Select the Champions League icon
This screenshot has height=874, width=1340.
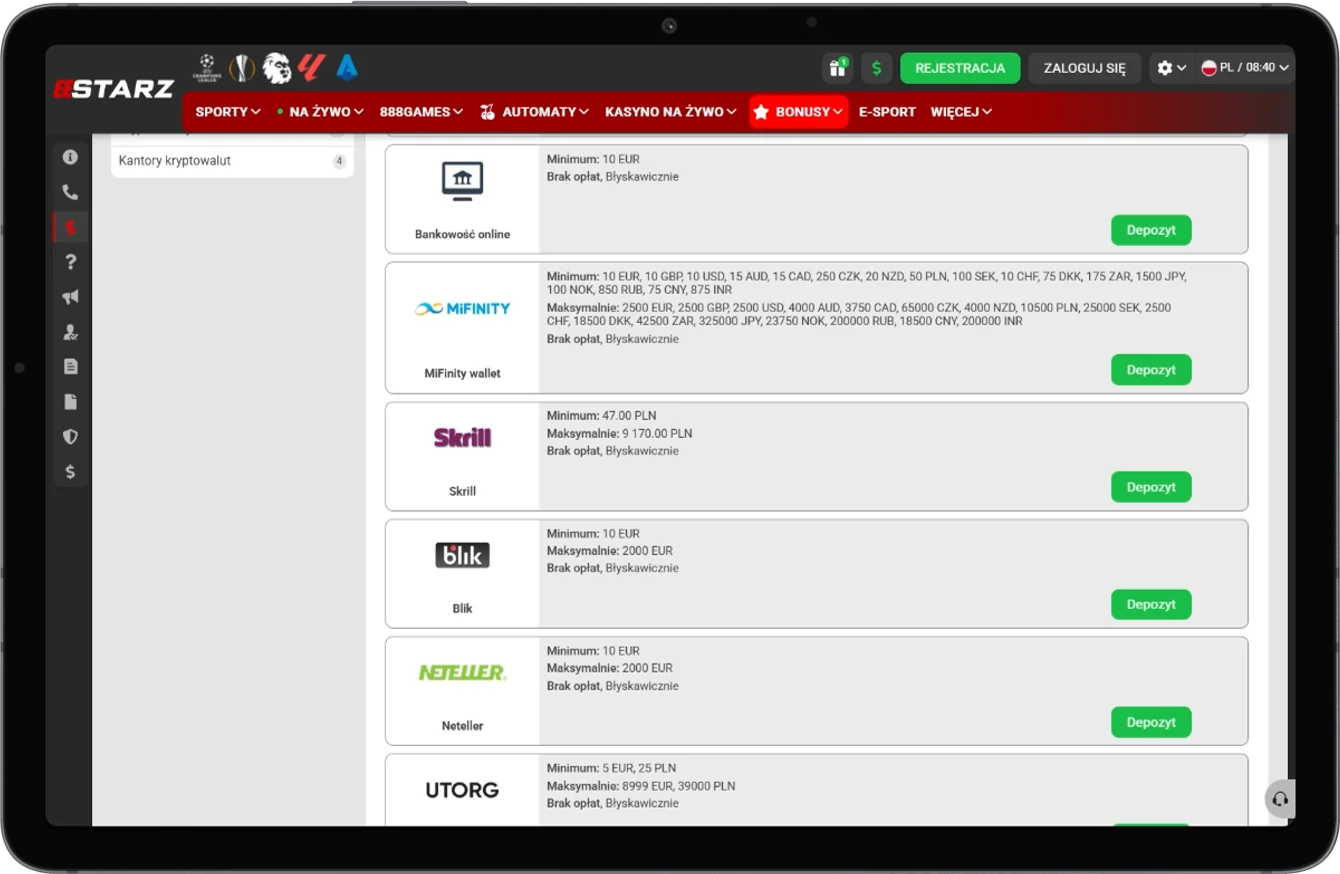pos(207,67)
